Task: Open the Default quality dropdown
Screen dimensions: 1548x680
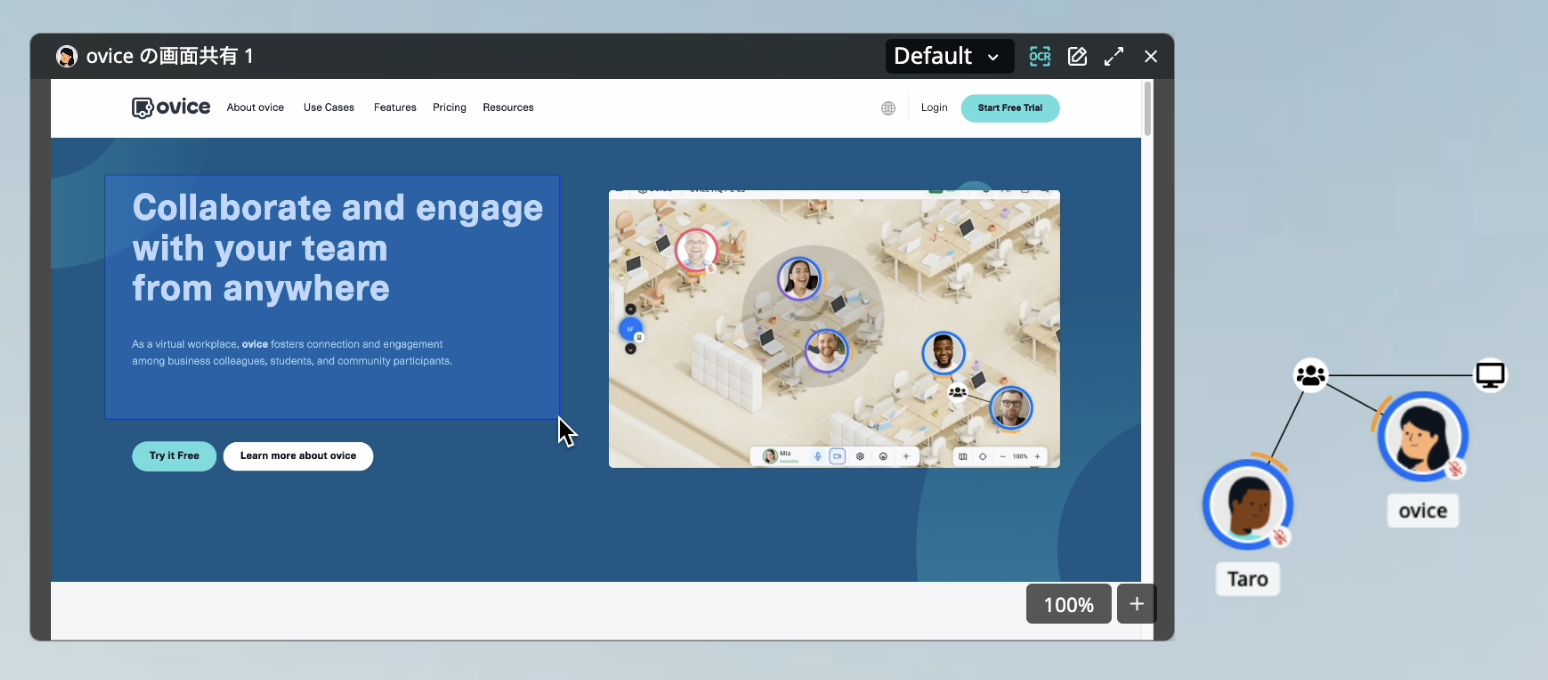Action: pos(949,56)
